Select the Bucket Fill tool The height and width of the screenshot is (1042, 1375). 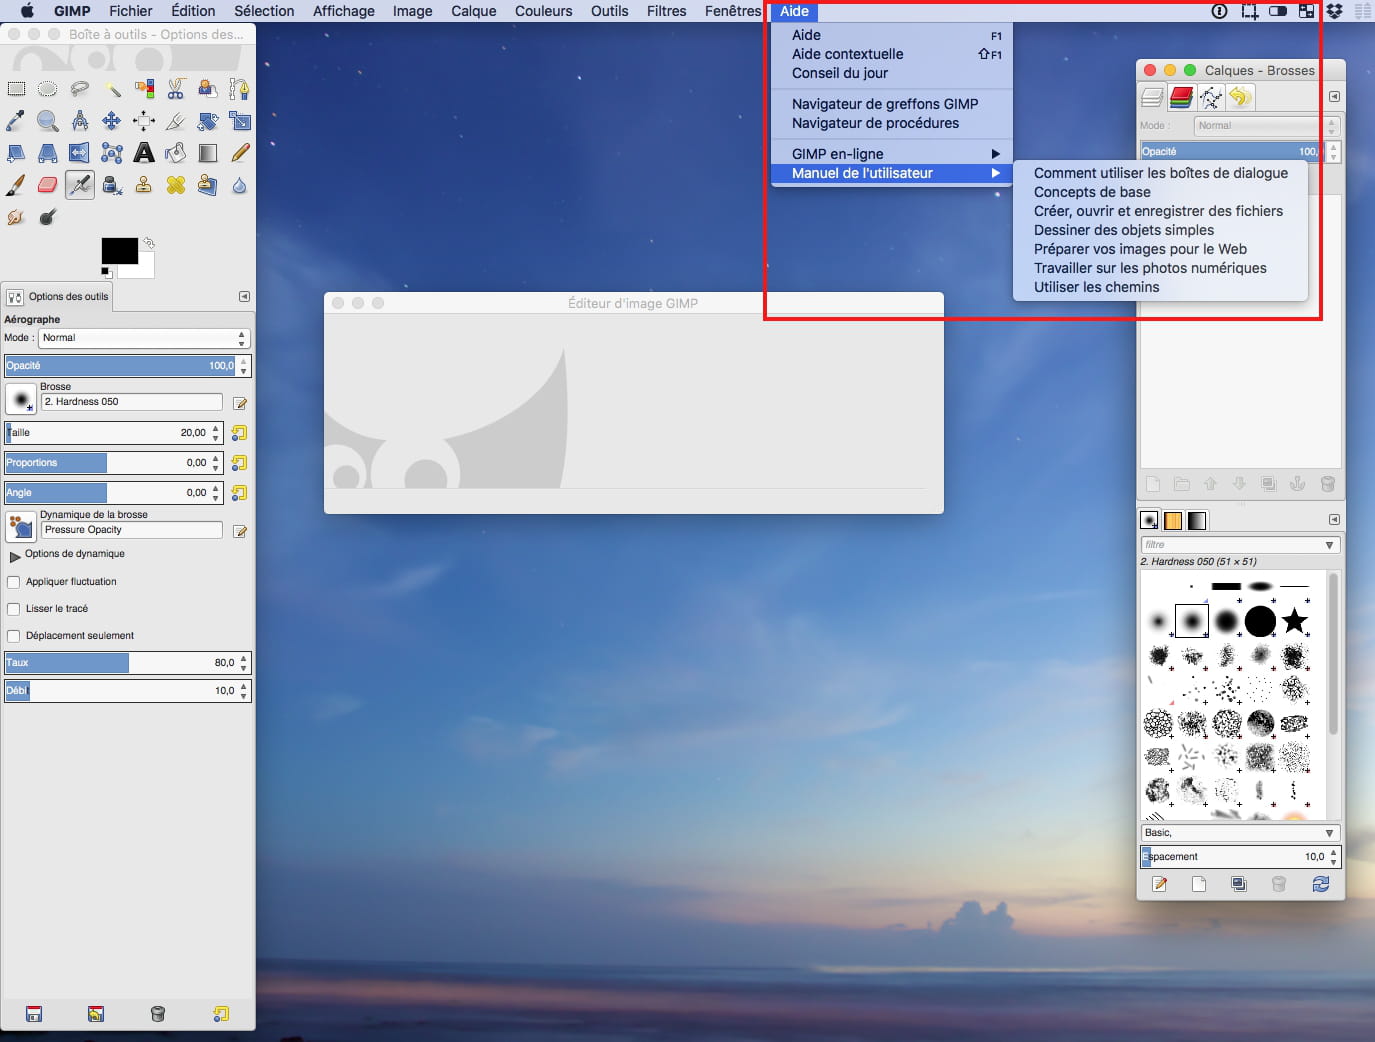(x=176, y=153)
